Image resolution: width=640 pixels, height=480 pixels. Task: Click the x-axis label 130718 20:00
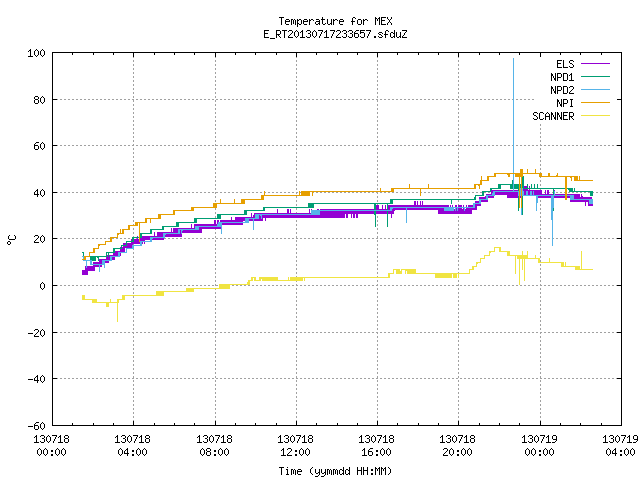(x=458, y=446)
